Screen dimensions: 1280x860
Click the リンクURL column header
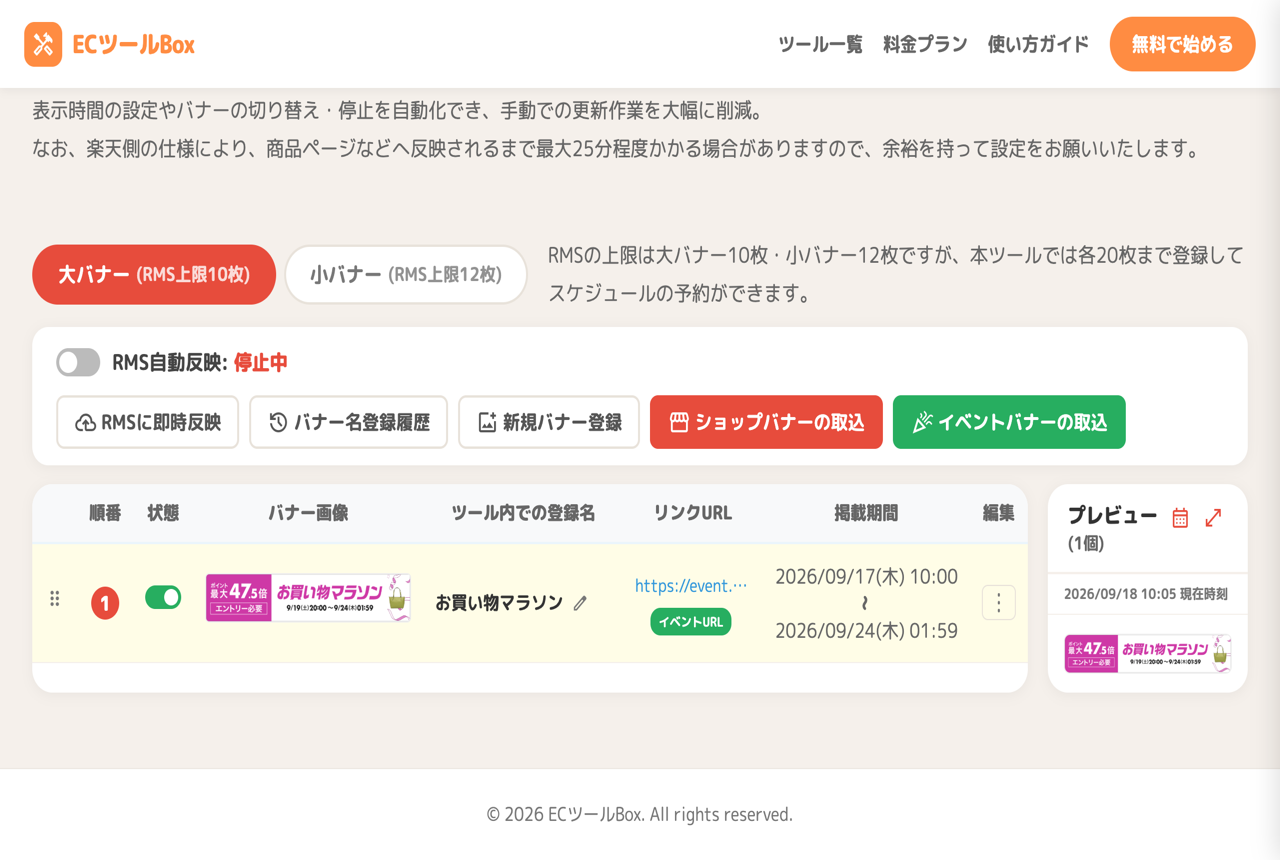(x=692, y=513)
